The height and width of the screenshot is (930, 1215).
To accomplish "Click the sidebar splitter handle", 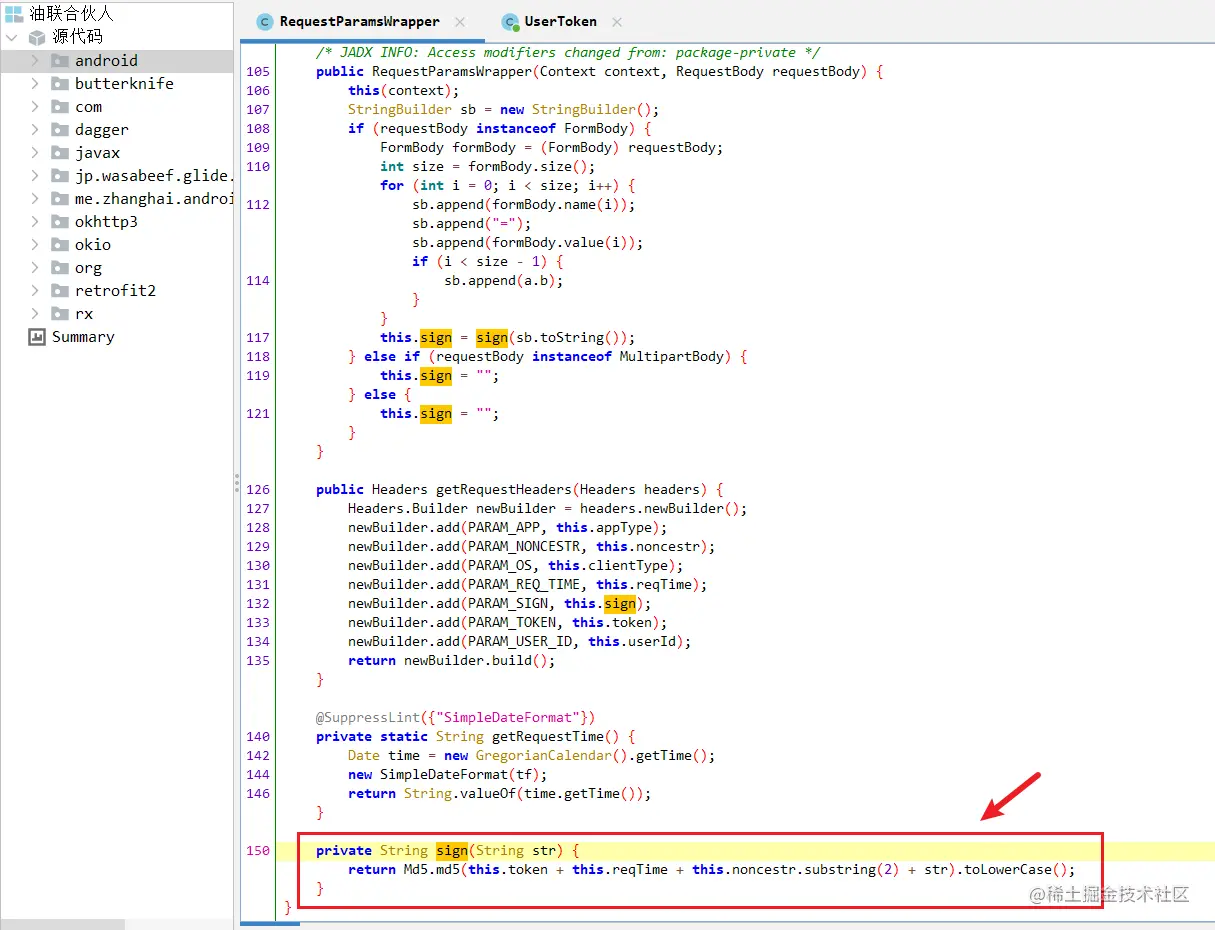I will 237,485.
